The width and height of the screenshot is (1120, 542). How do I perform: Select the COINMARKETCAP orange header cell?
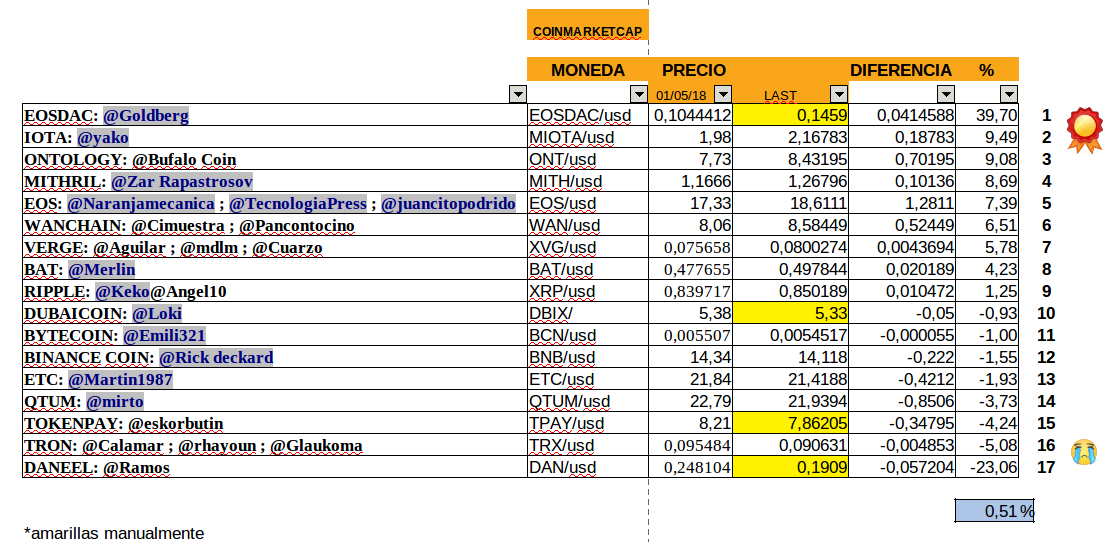588,31
